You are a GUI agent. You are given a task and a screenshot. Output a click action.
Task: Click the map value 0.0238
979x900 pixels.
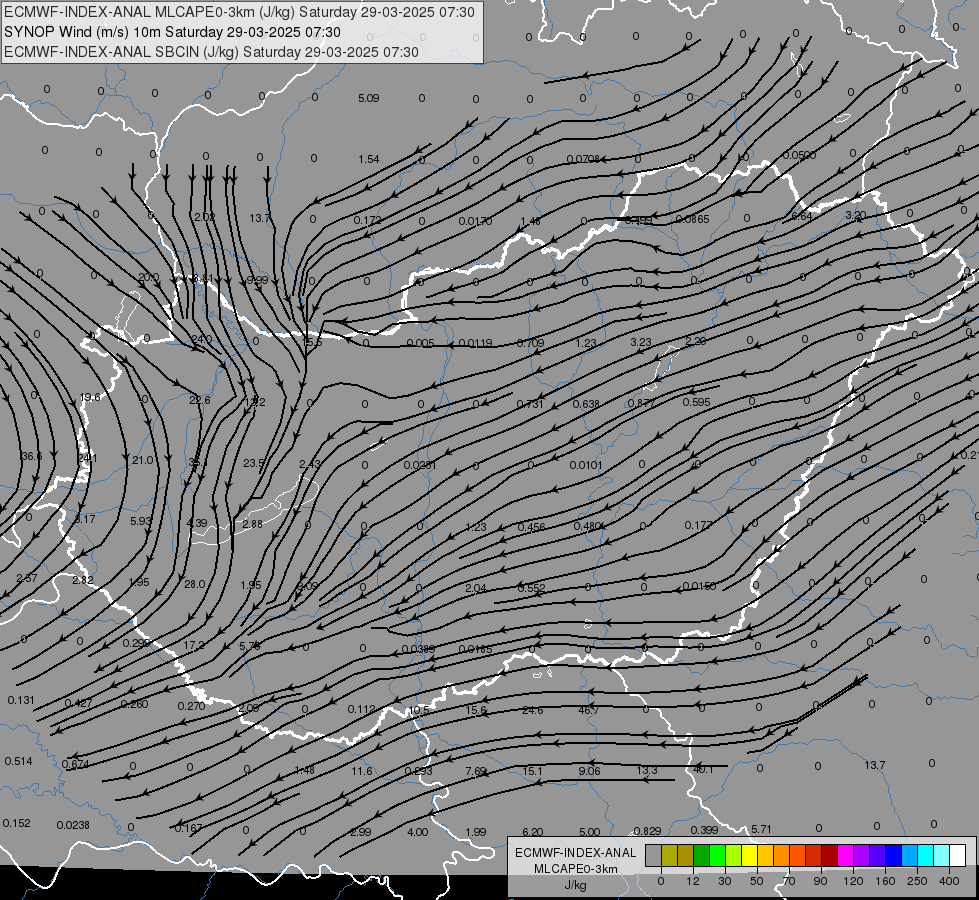[x=73, y=825]
